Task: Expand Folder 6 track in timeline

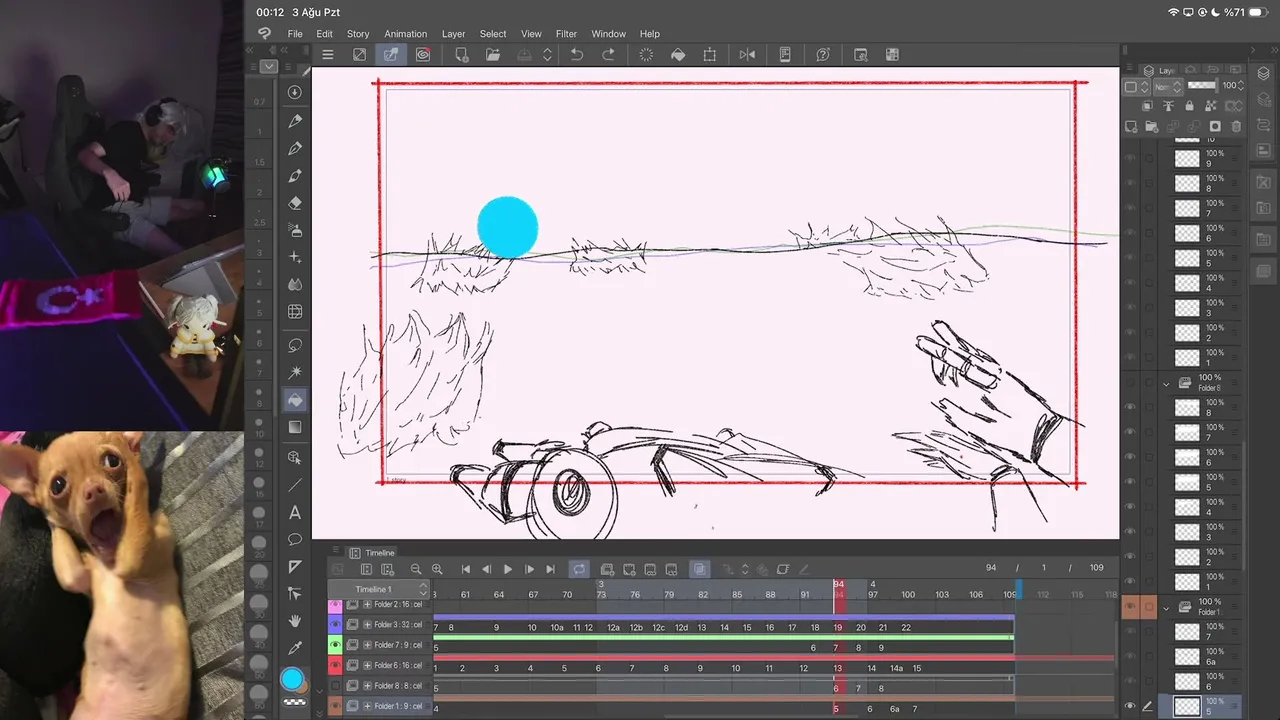Action: pos(367,665)
